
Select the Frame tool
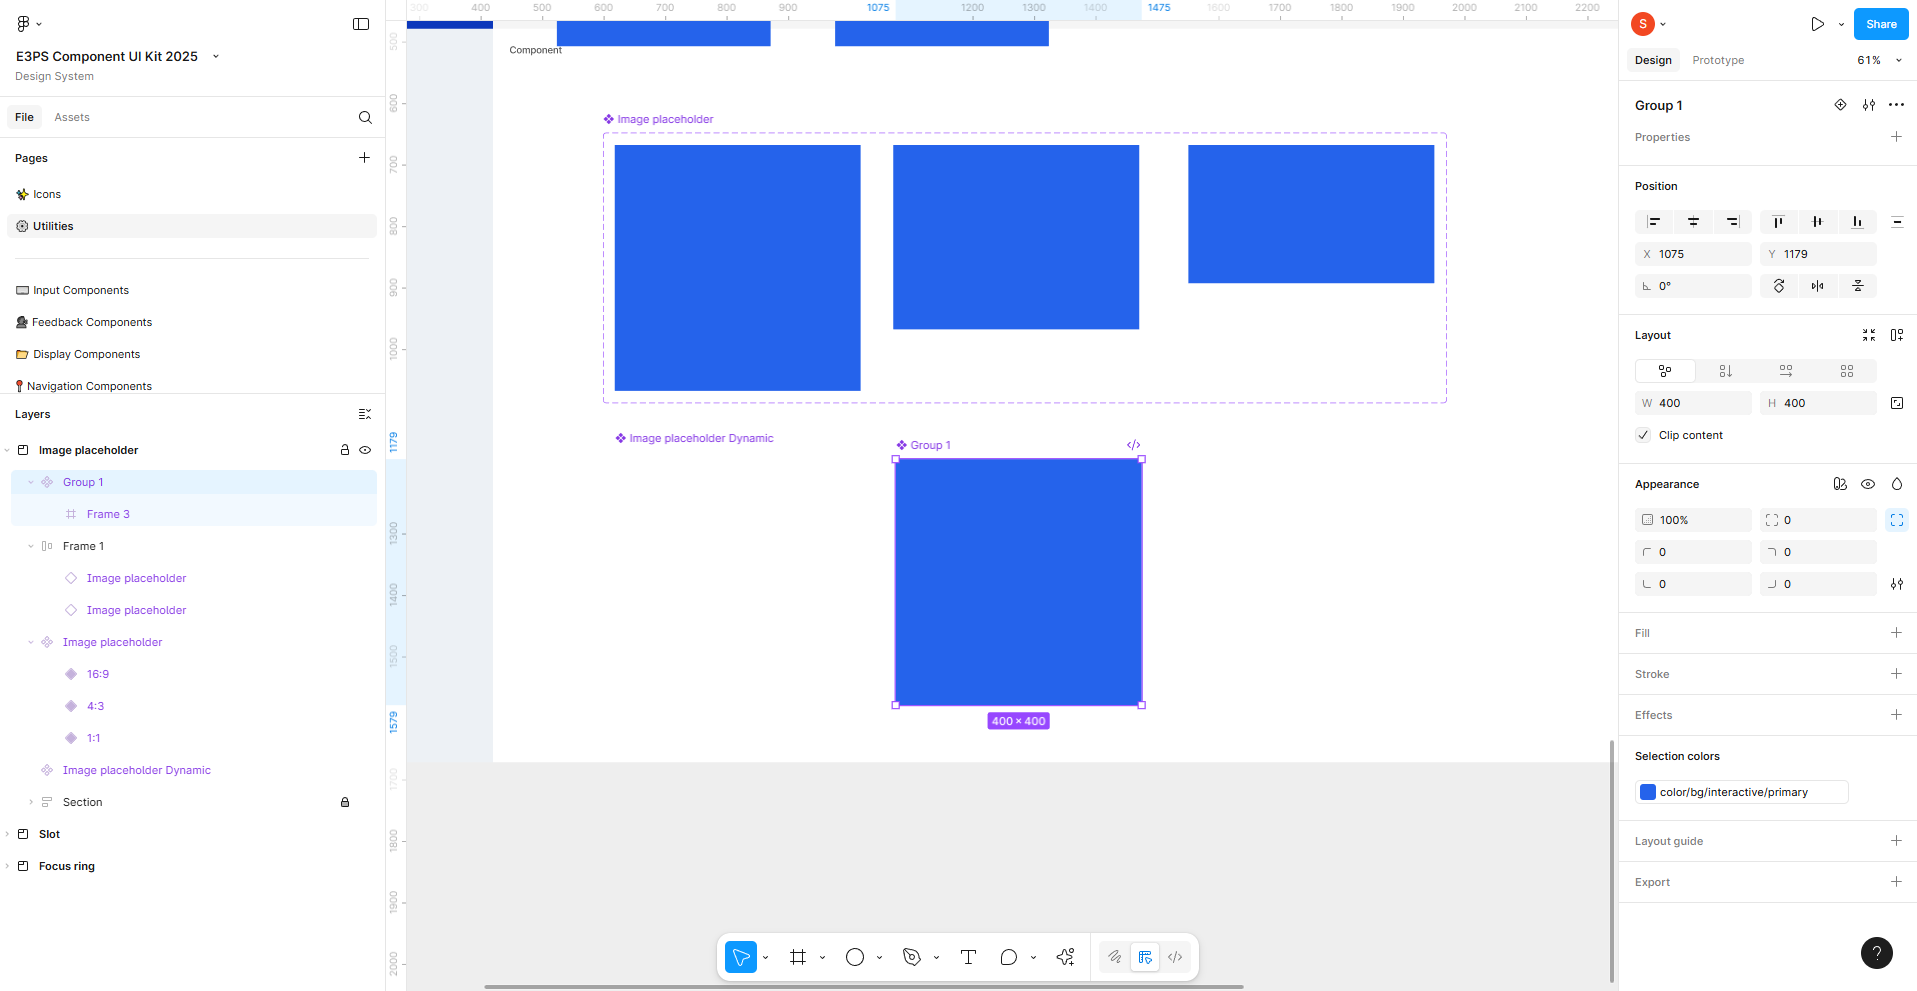(798, 957)
